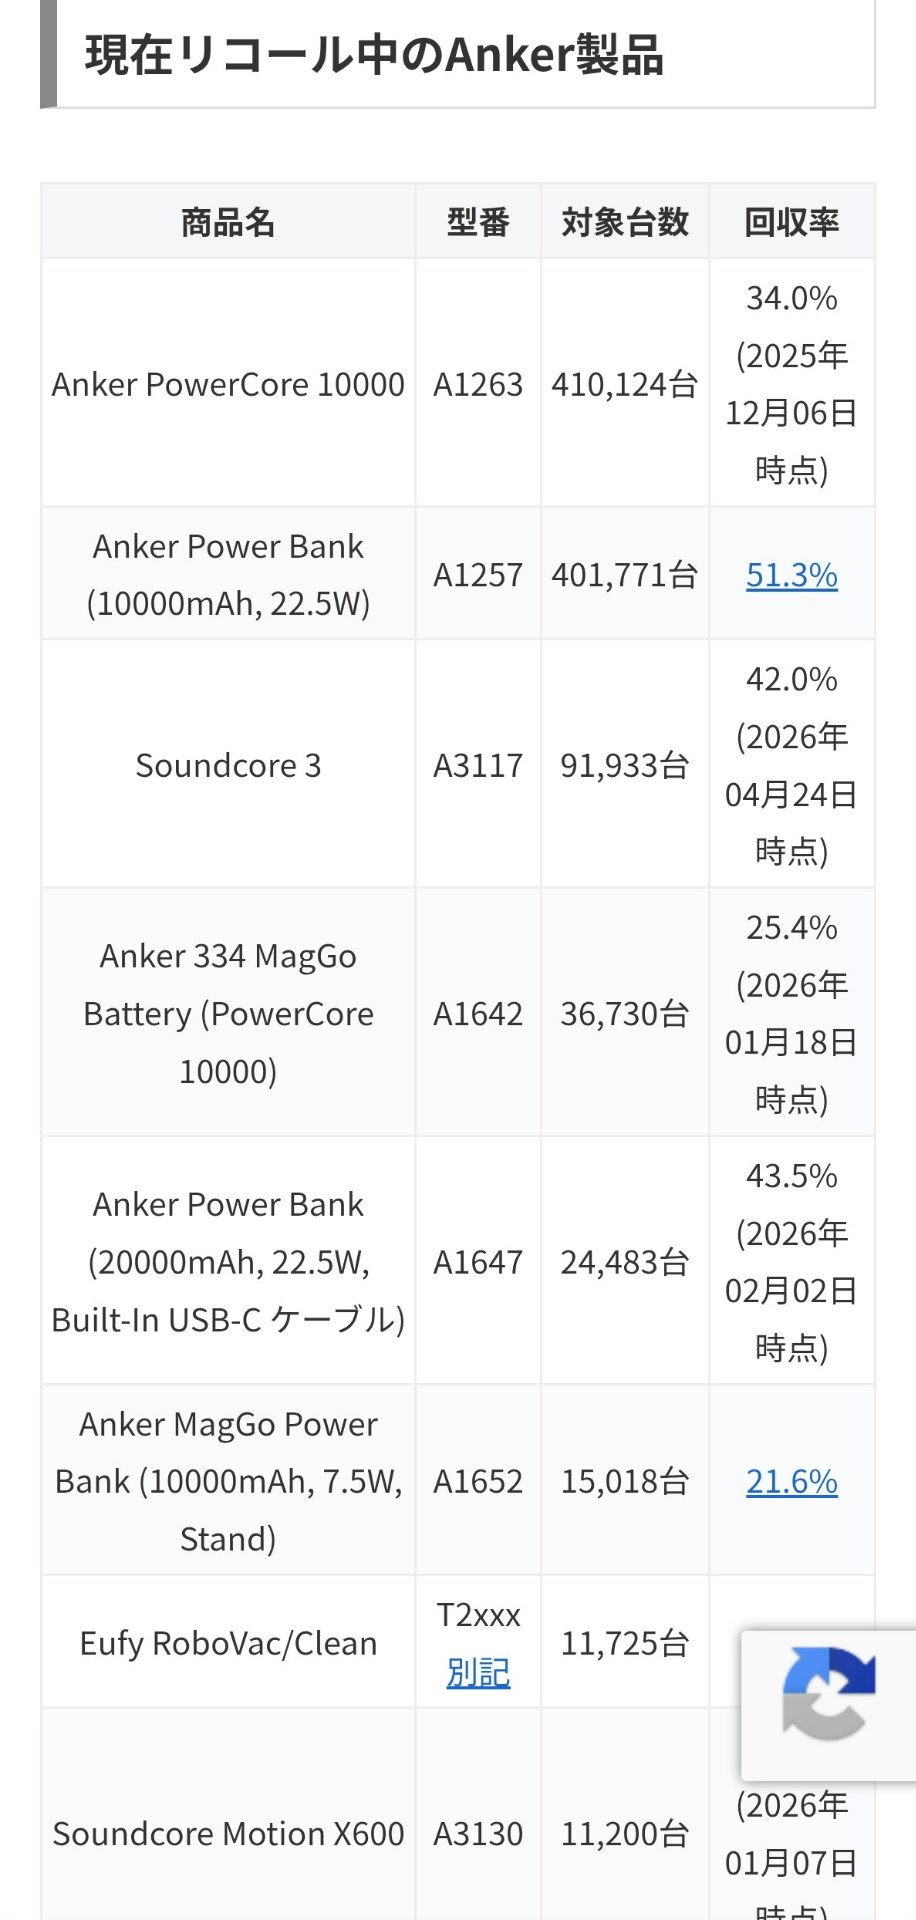Click the Soundcore 3 product name
Viewport: 916px width, 1920px height.
228,765
